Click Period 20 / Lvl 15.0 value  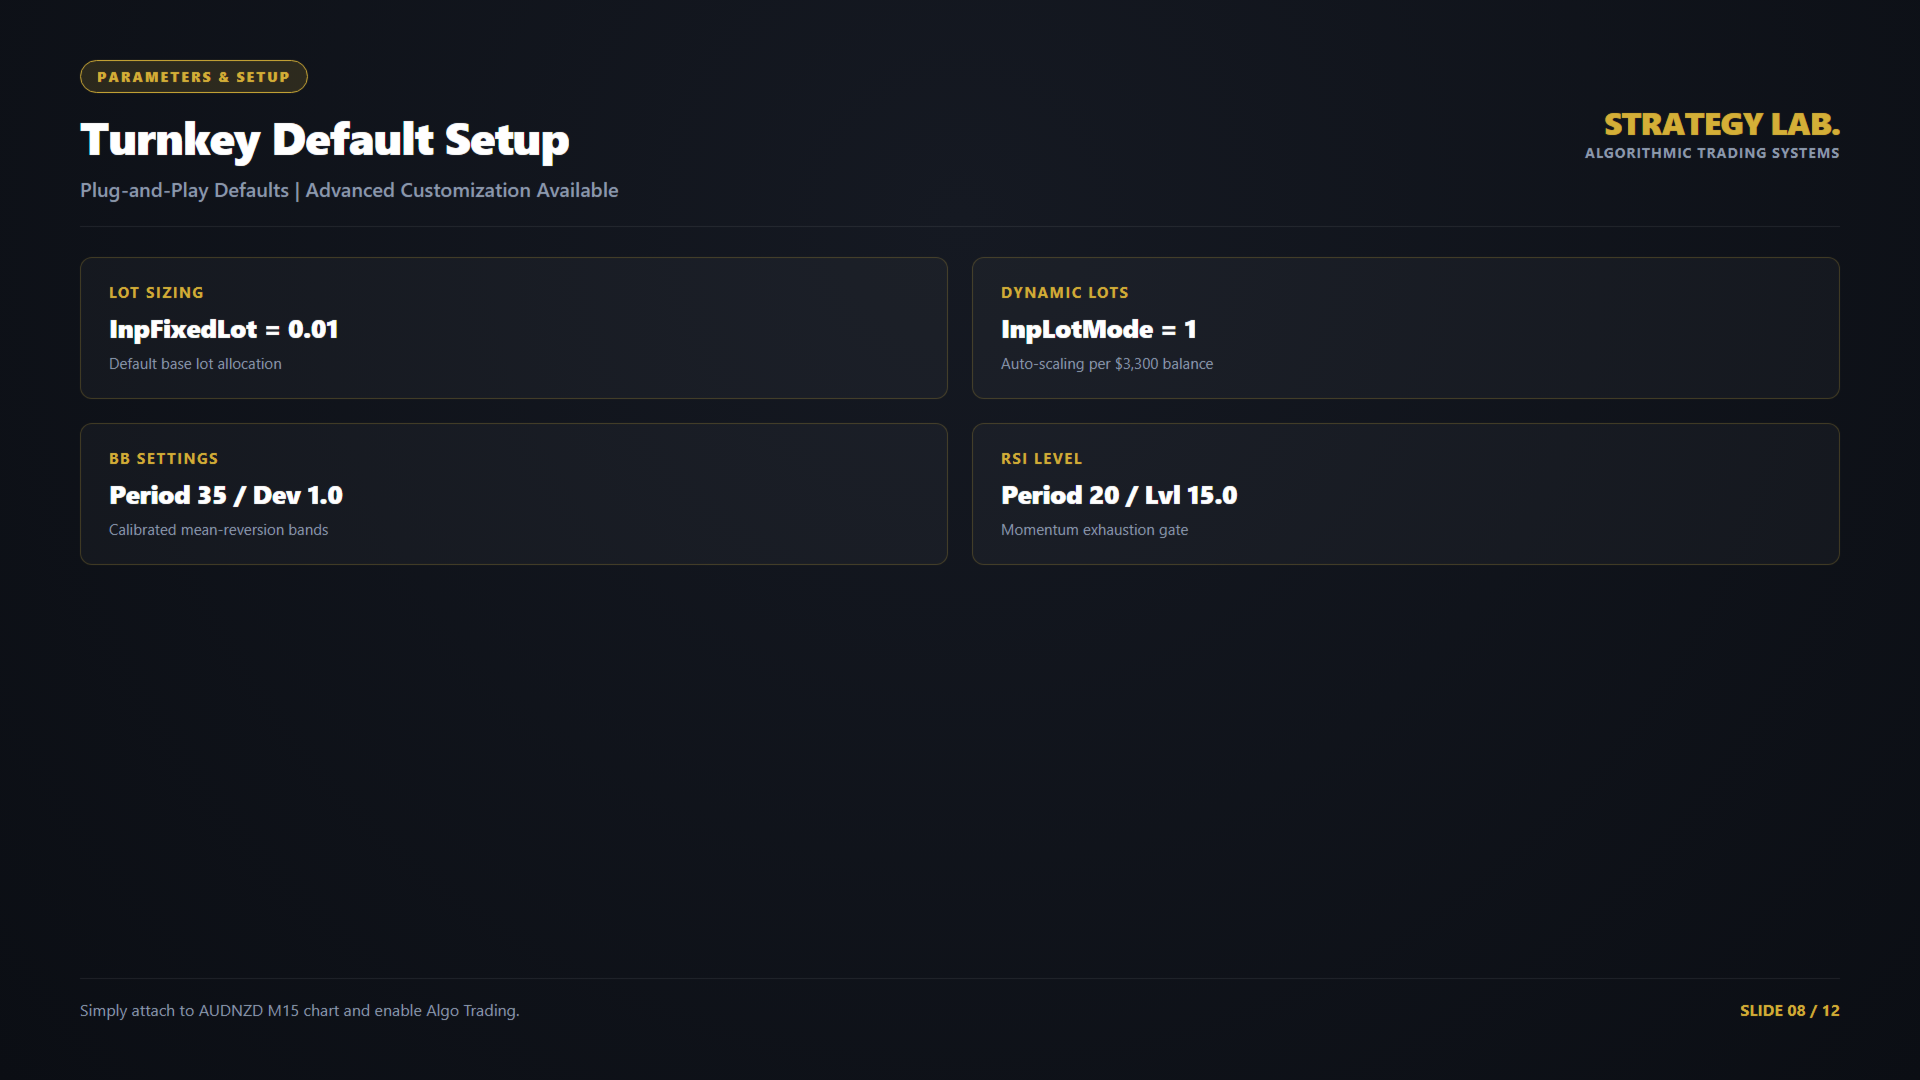coord(1119,495)
